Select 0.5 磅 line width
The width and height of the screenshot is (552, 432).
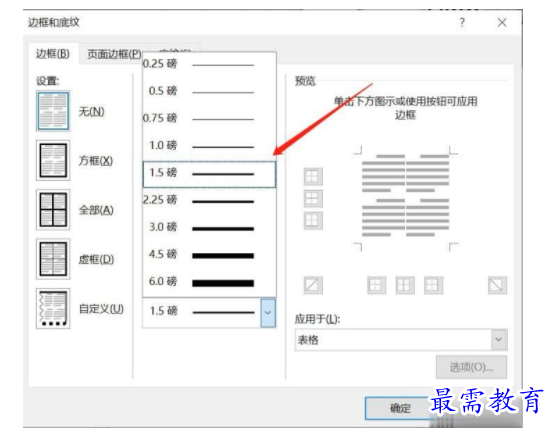tap(209, 92)
